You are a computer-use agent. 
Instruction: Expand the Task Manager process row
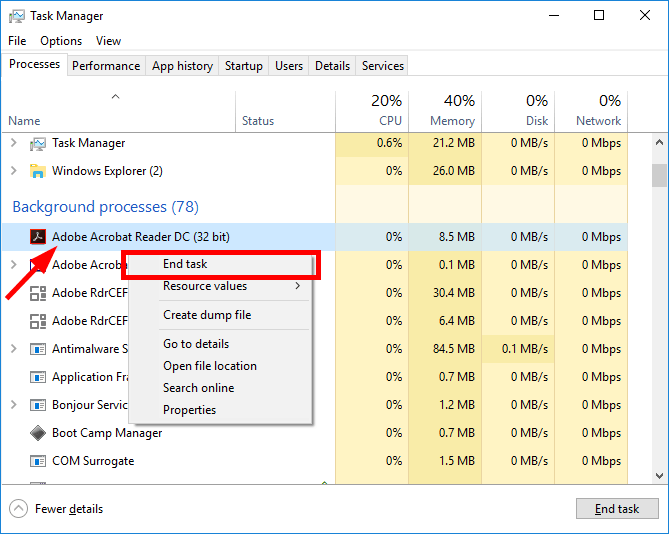(x=14, y=143)
